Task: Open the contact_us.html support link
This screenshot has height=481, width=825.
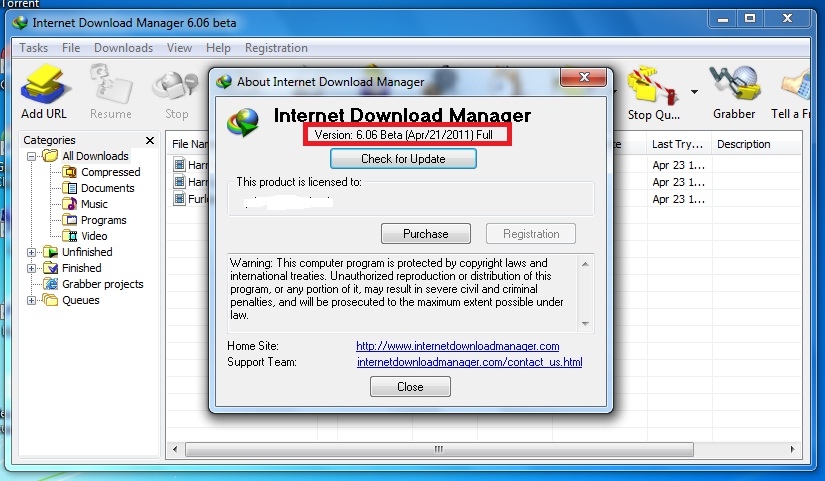Action: coord(470,362)
